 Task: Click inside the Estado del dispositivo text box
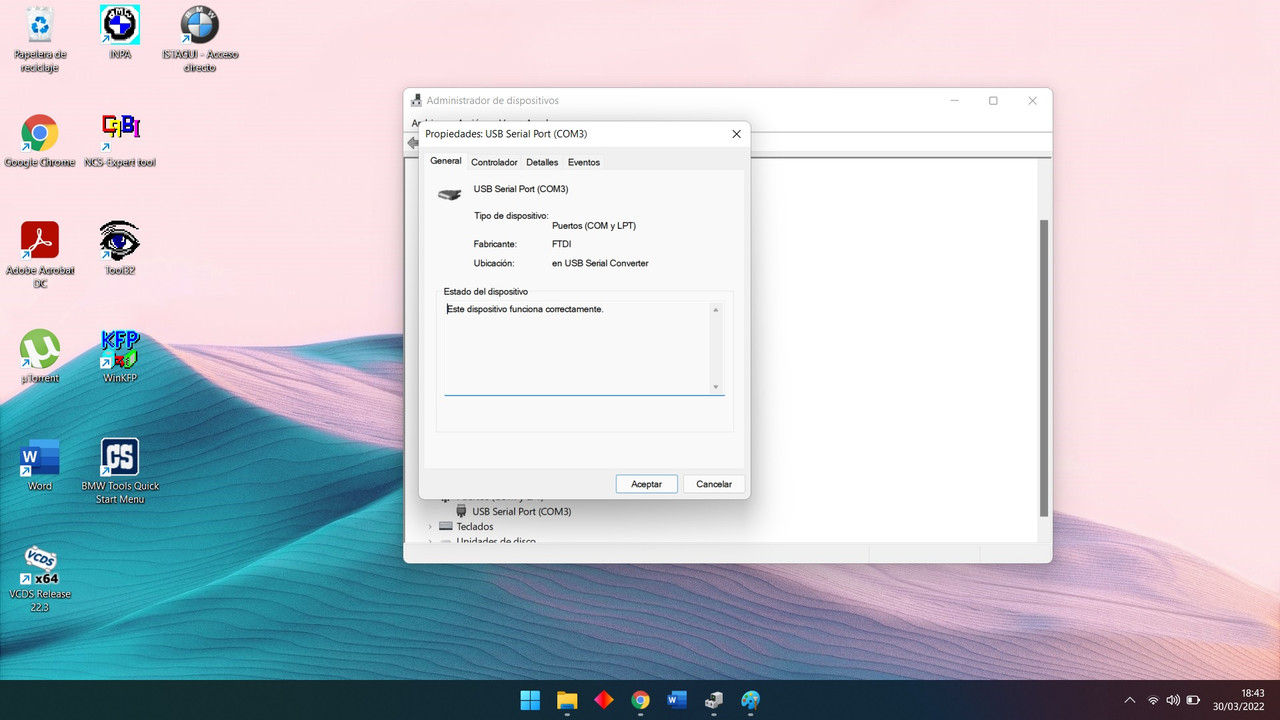tap(577, 347)
